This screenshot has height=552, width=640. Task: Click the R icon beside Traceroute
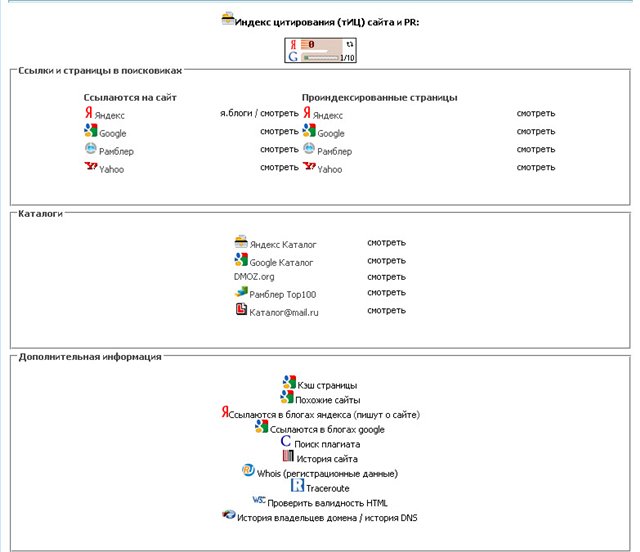coord(298,485)
